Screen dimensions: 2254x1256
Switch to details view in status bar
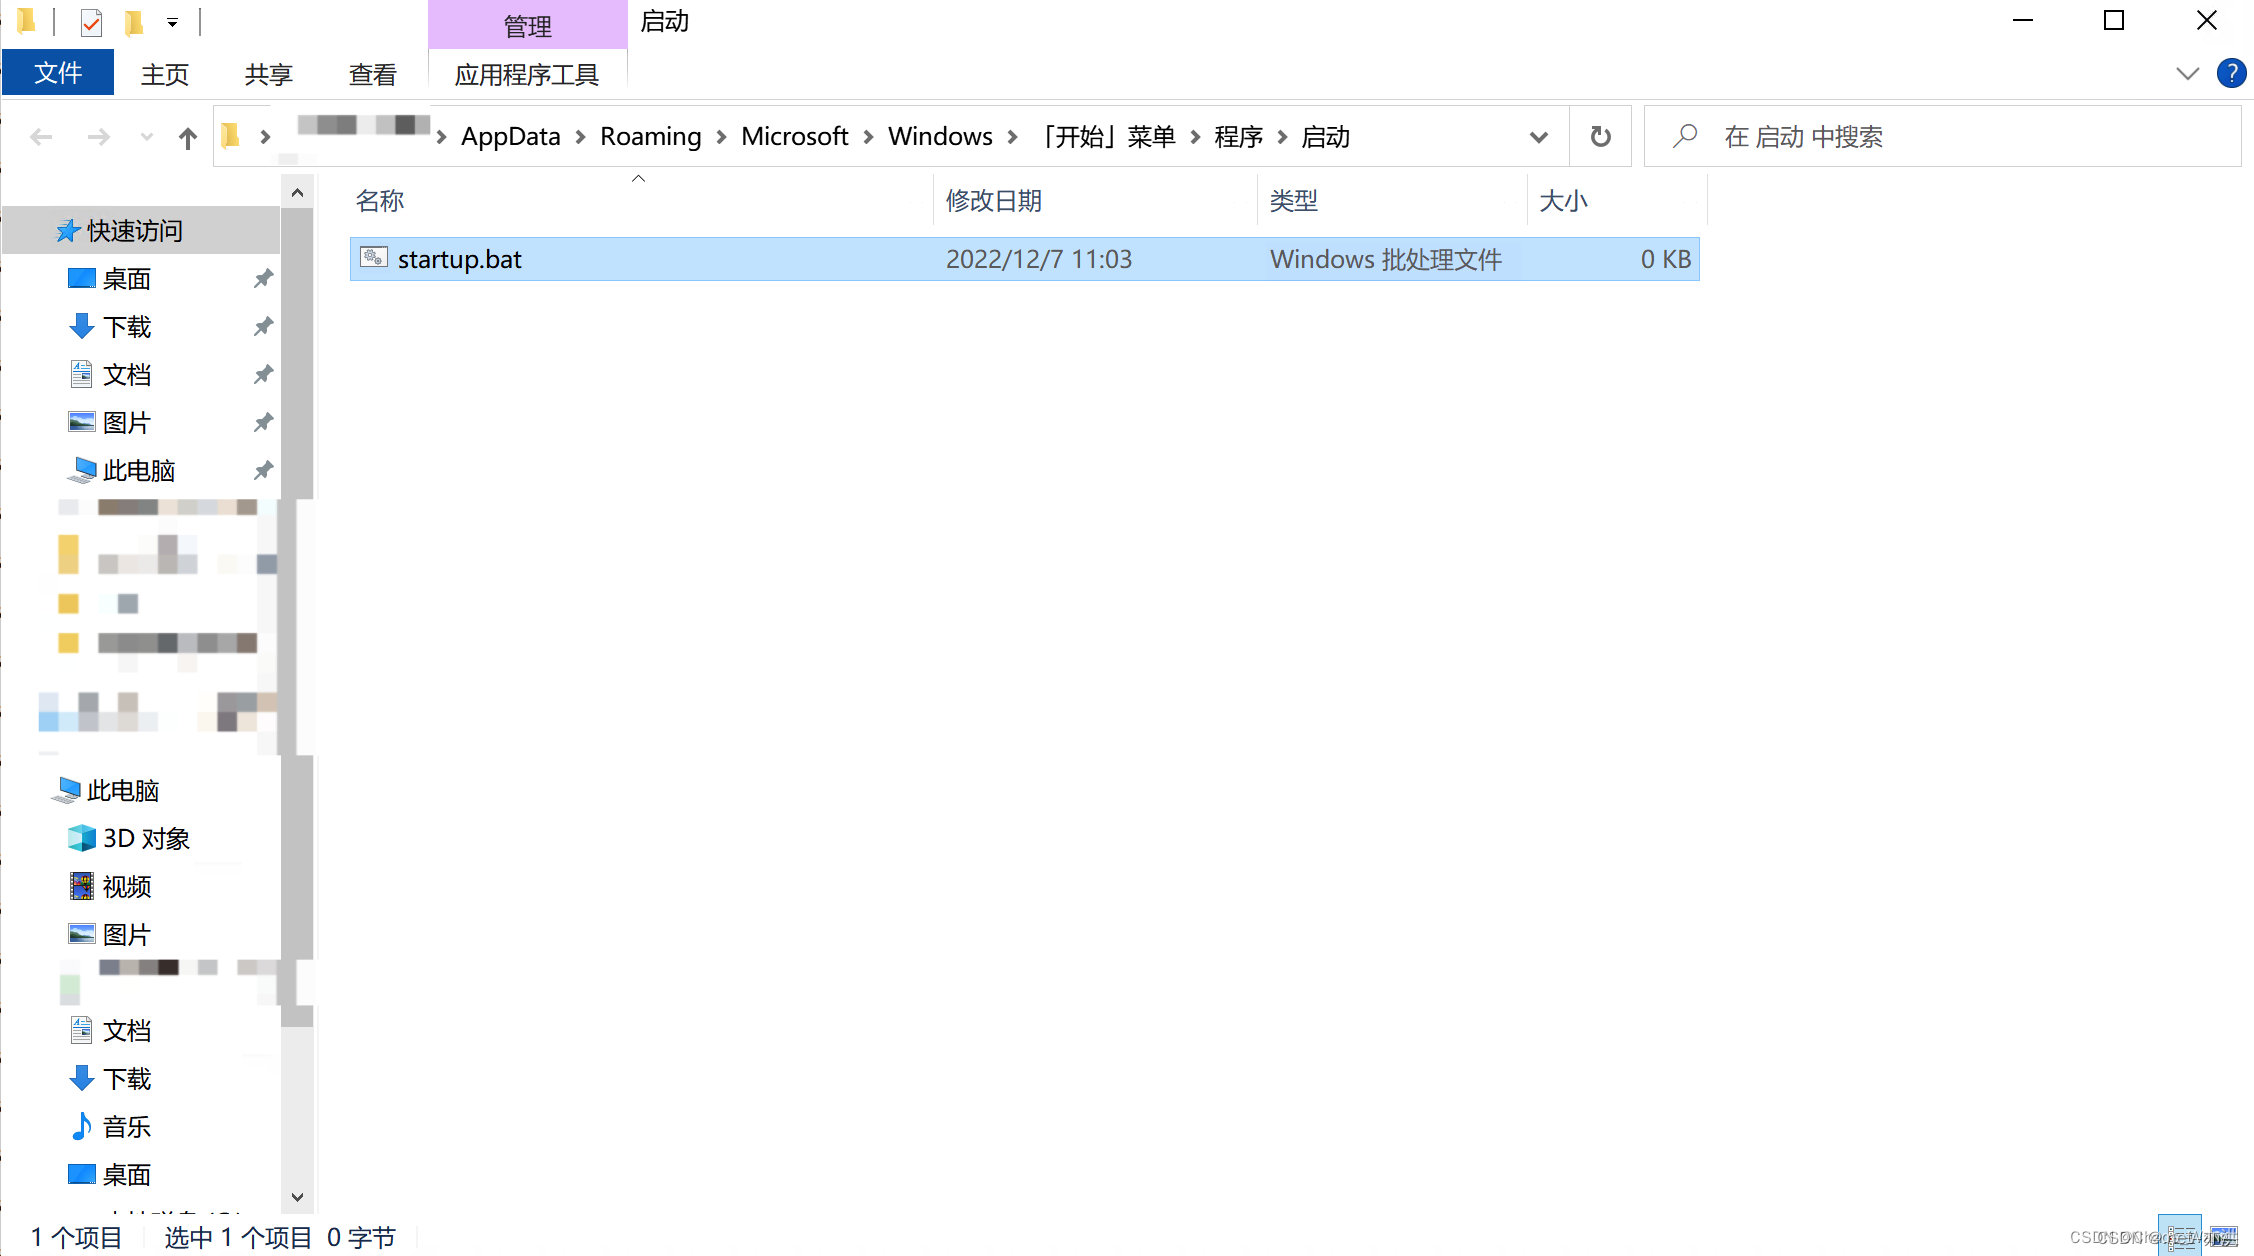pyautogui.click(x=2180, y=1236)
